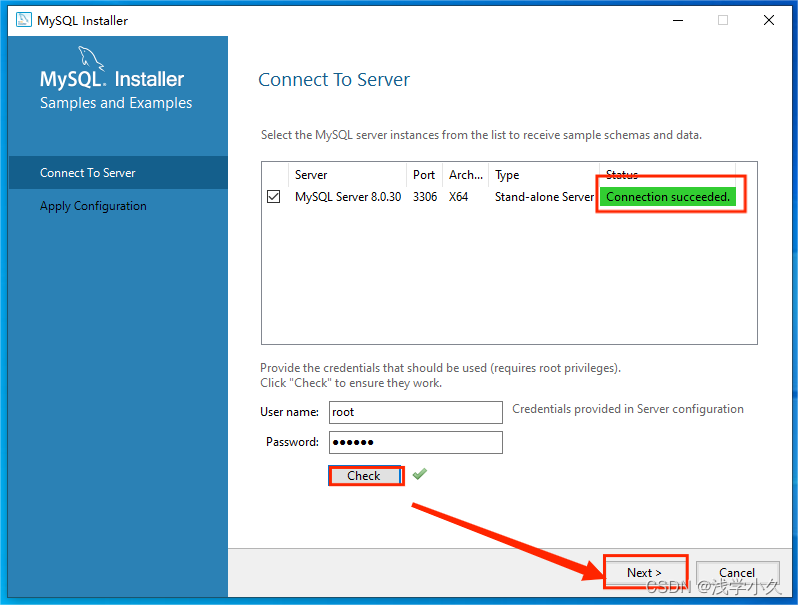Close the MySQL Installer window
The height and width of the screenshot is (605, 798).
tap(769, 20)
